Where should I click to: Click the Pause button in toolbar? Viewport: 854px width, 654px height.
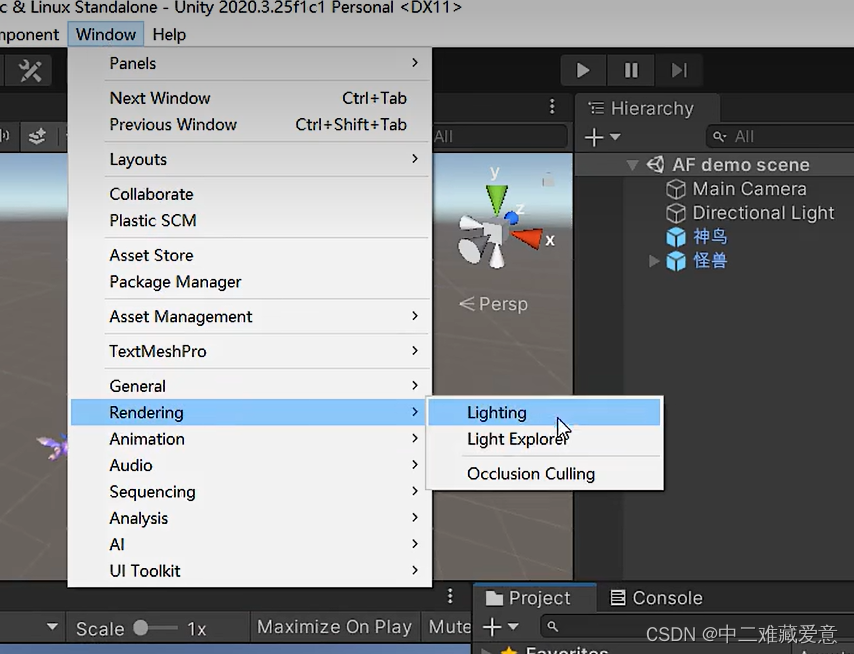tap(631, 70)
